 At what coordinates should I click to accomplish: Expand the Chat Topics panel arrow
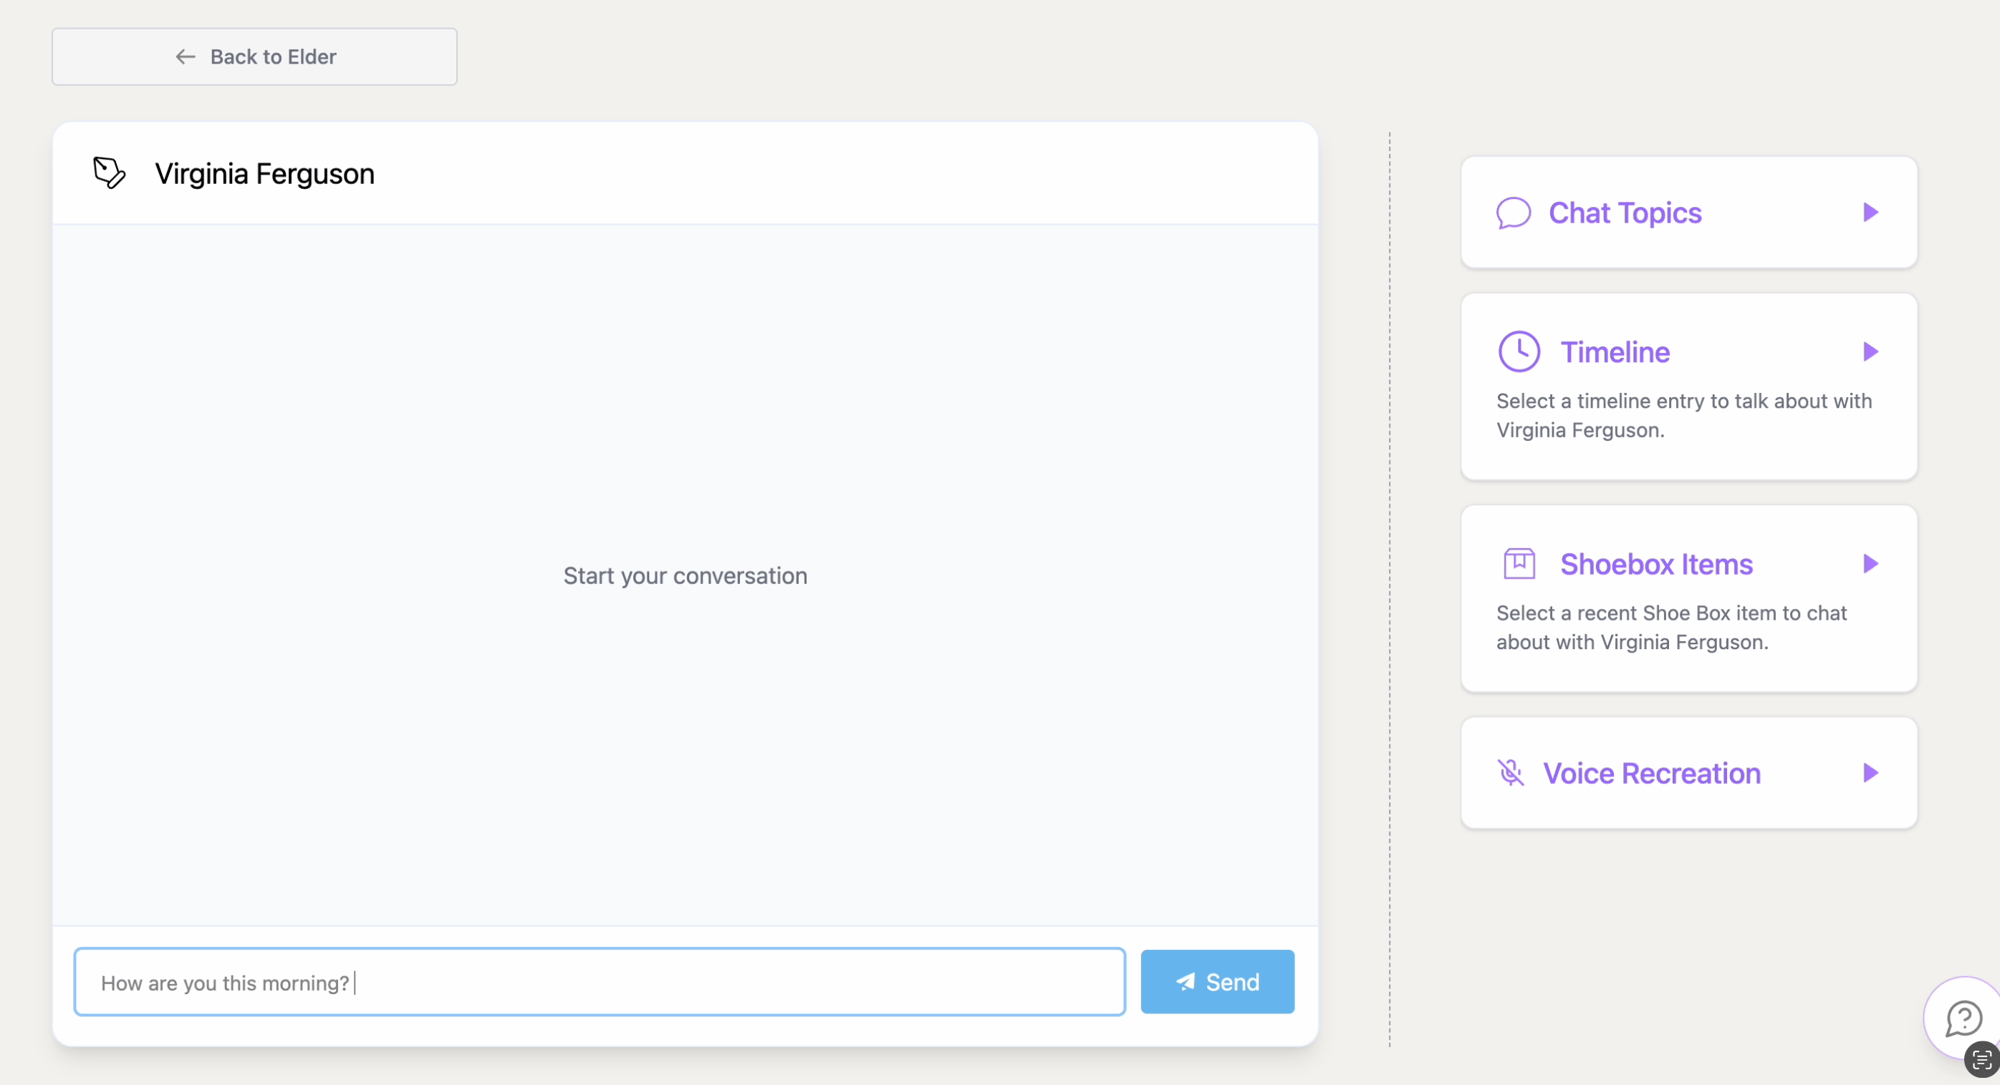[x=1870, y=213]
